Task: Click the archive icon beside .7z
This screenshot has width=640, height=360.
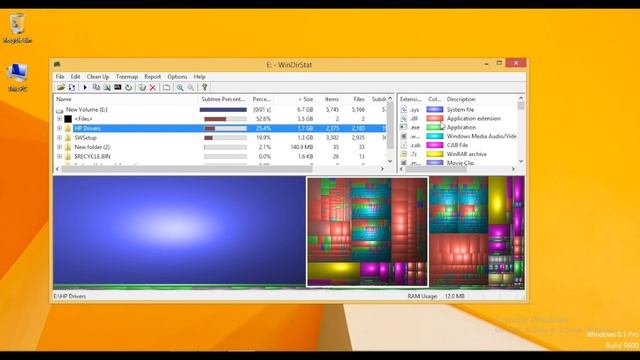Action: pyautogui.click(x=404, y=154)
